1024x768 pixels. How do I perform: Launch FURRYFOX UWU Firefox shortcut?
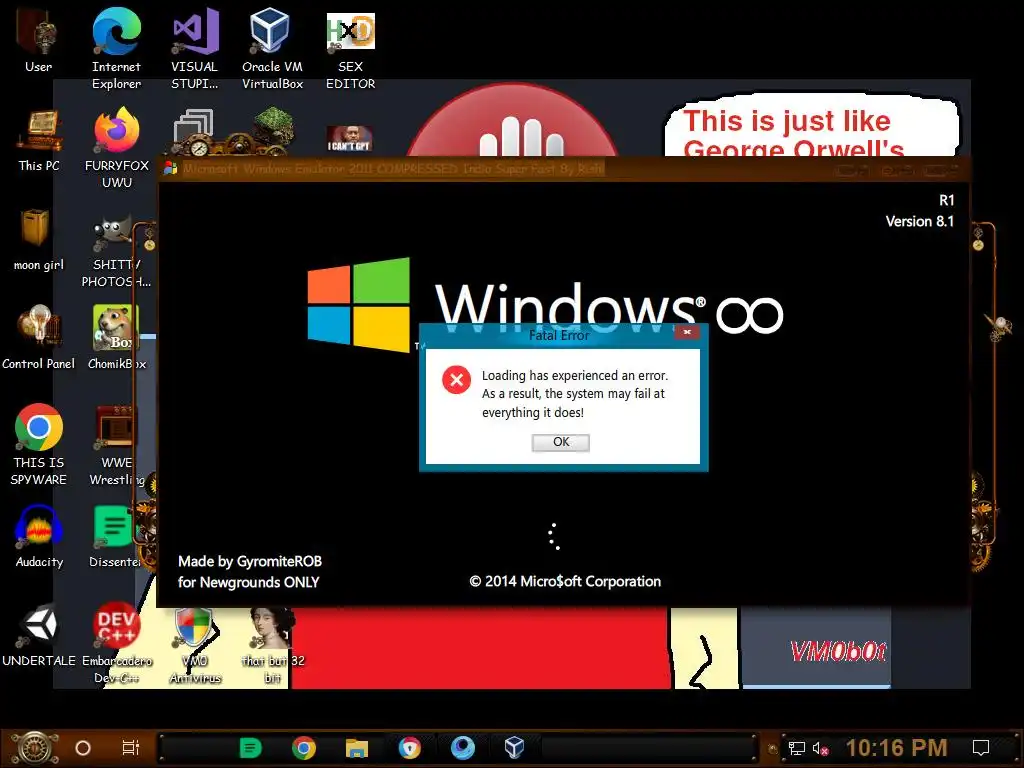click(x=117, y=147)
